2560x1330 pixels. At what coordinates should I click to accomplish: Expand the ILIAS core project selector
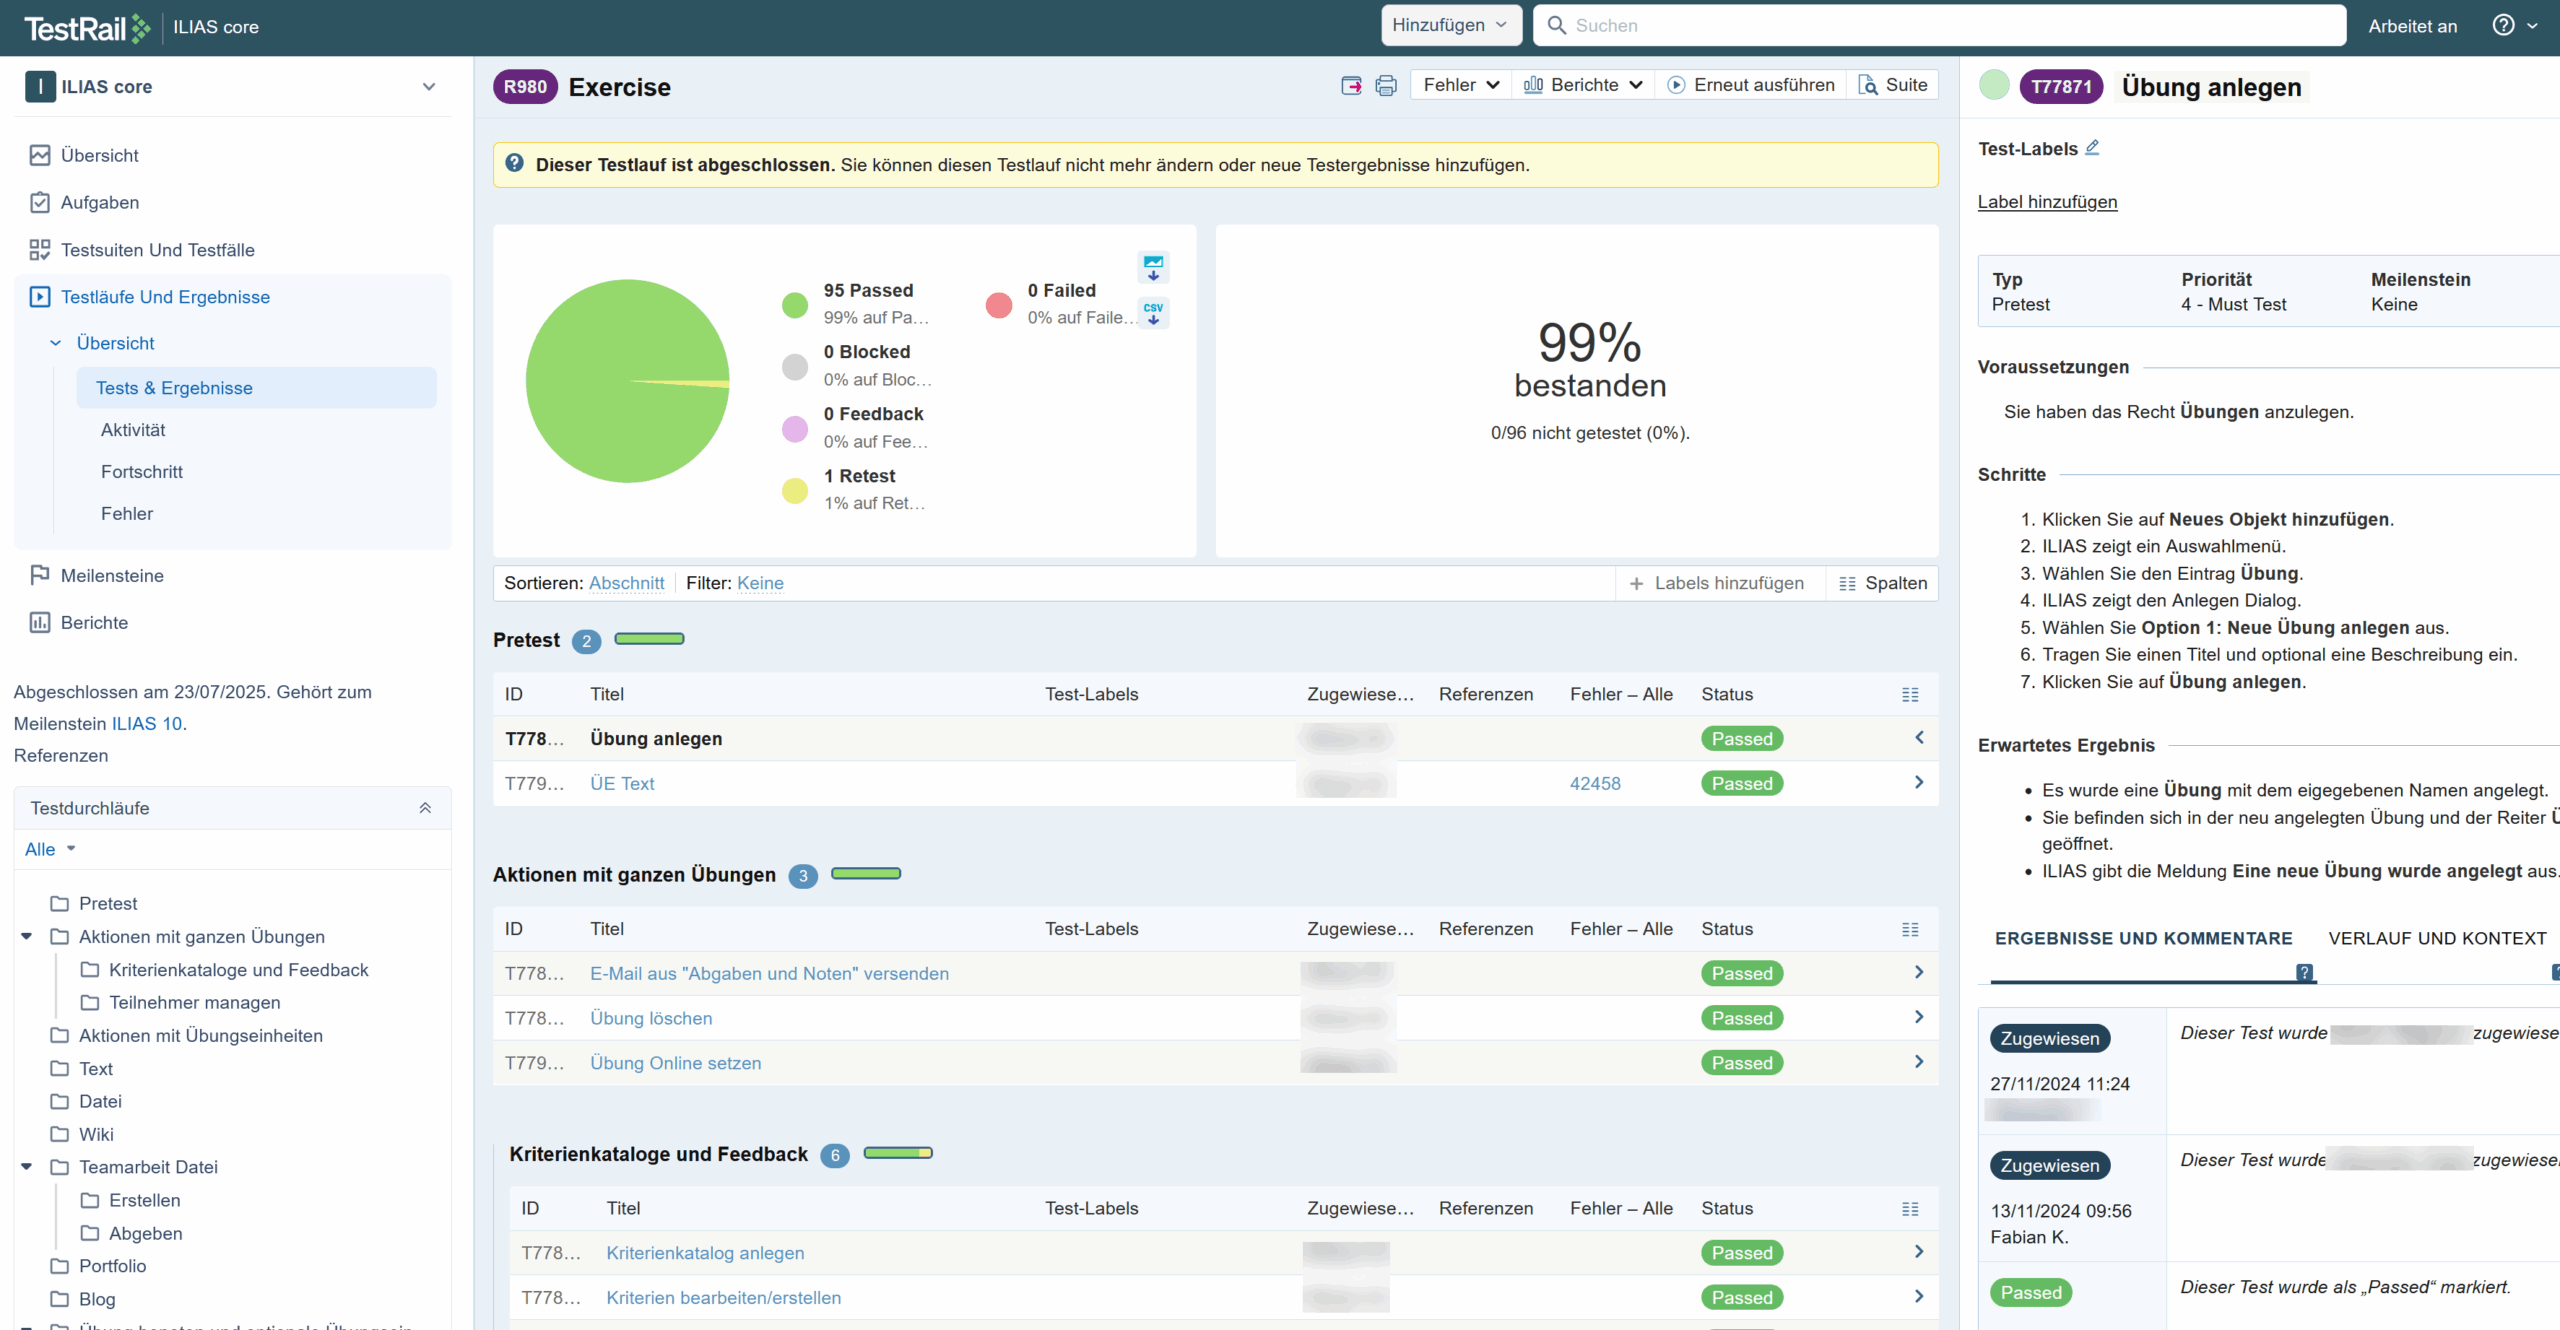pos(429,87)
